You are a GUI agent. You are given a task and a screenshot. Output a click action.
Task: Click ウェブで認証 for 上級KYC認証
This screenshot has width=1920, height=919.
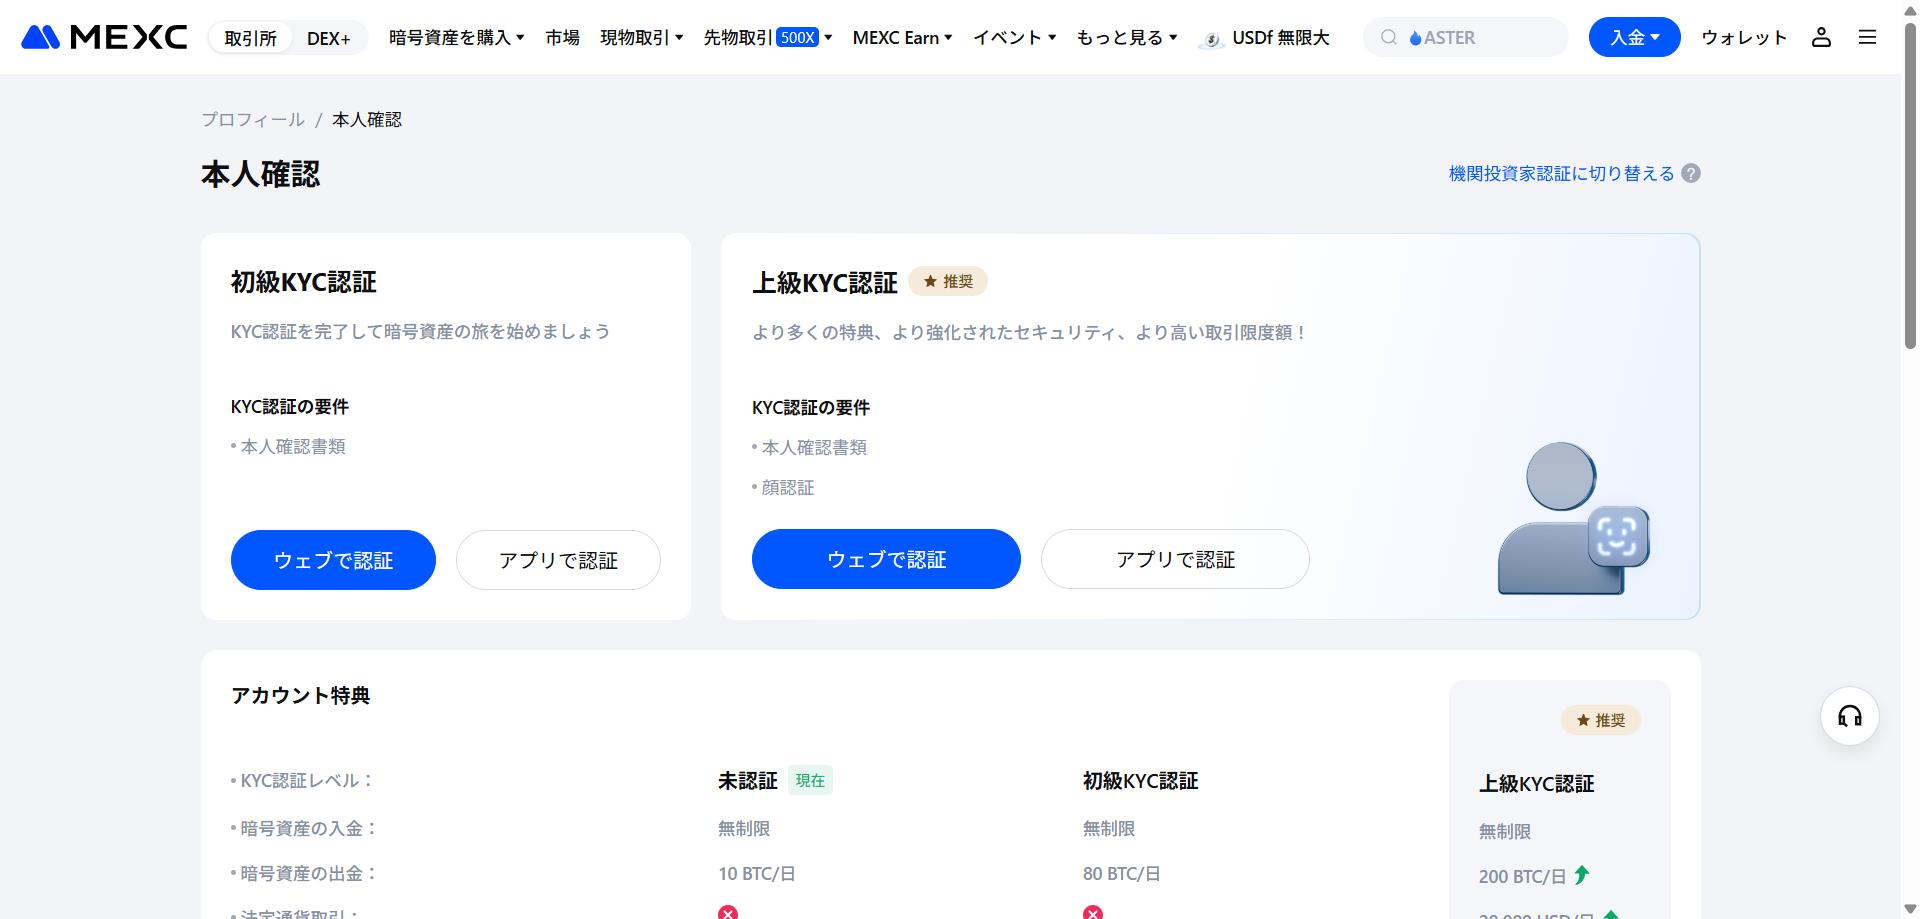tap(886, 559)
